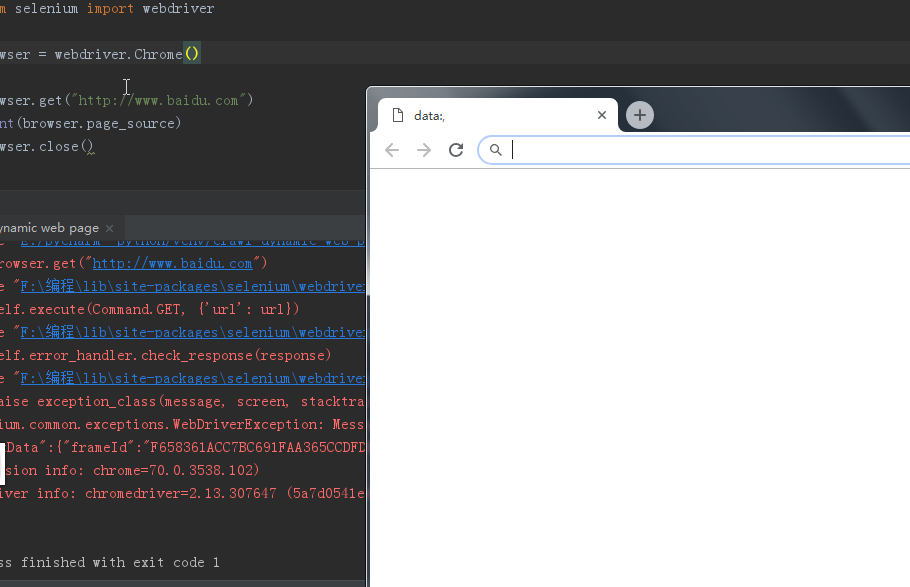Click the 'chromedriver=2.13.307647' info line
910x587 pixels.
coord(182,494)
